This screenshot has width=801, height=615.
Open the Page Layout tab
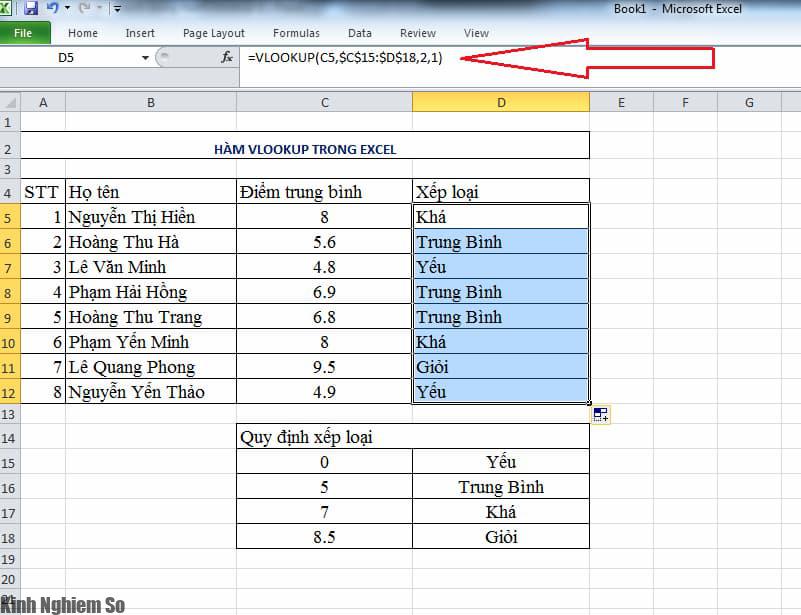214,33
